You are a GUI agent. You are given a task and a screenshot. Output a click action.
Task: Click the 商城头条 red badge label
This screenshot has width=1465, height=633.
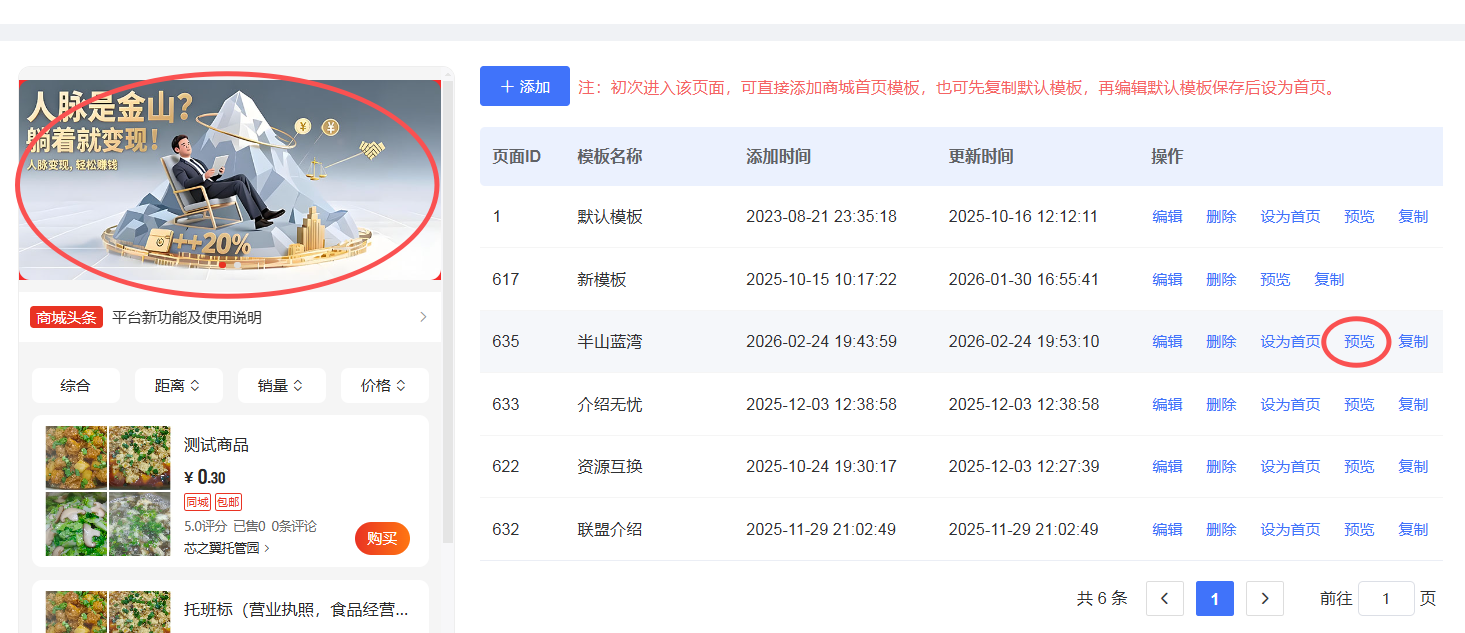click(67, 317)
